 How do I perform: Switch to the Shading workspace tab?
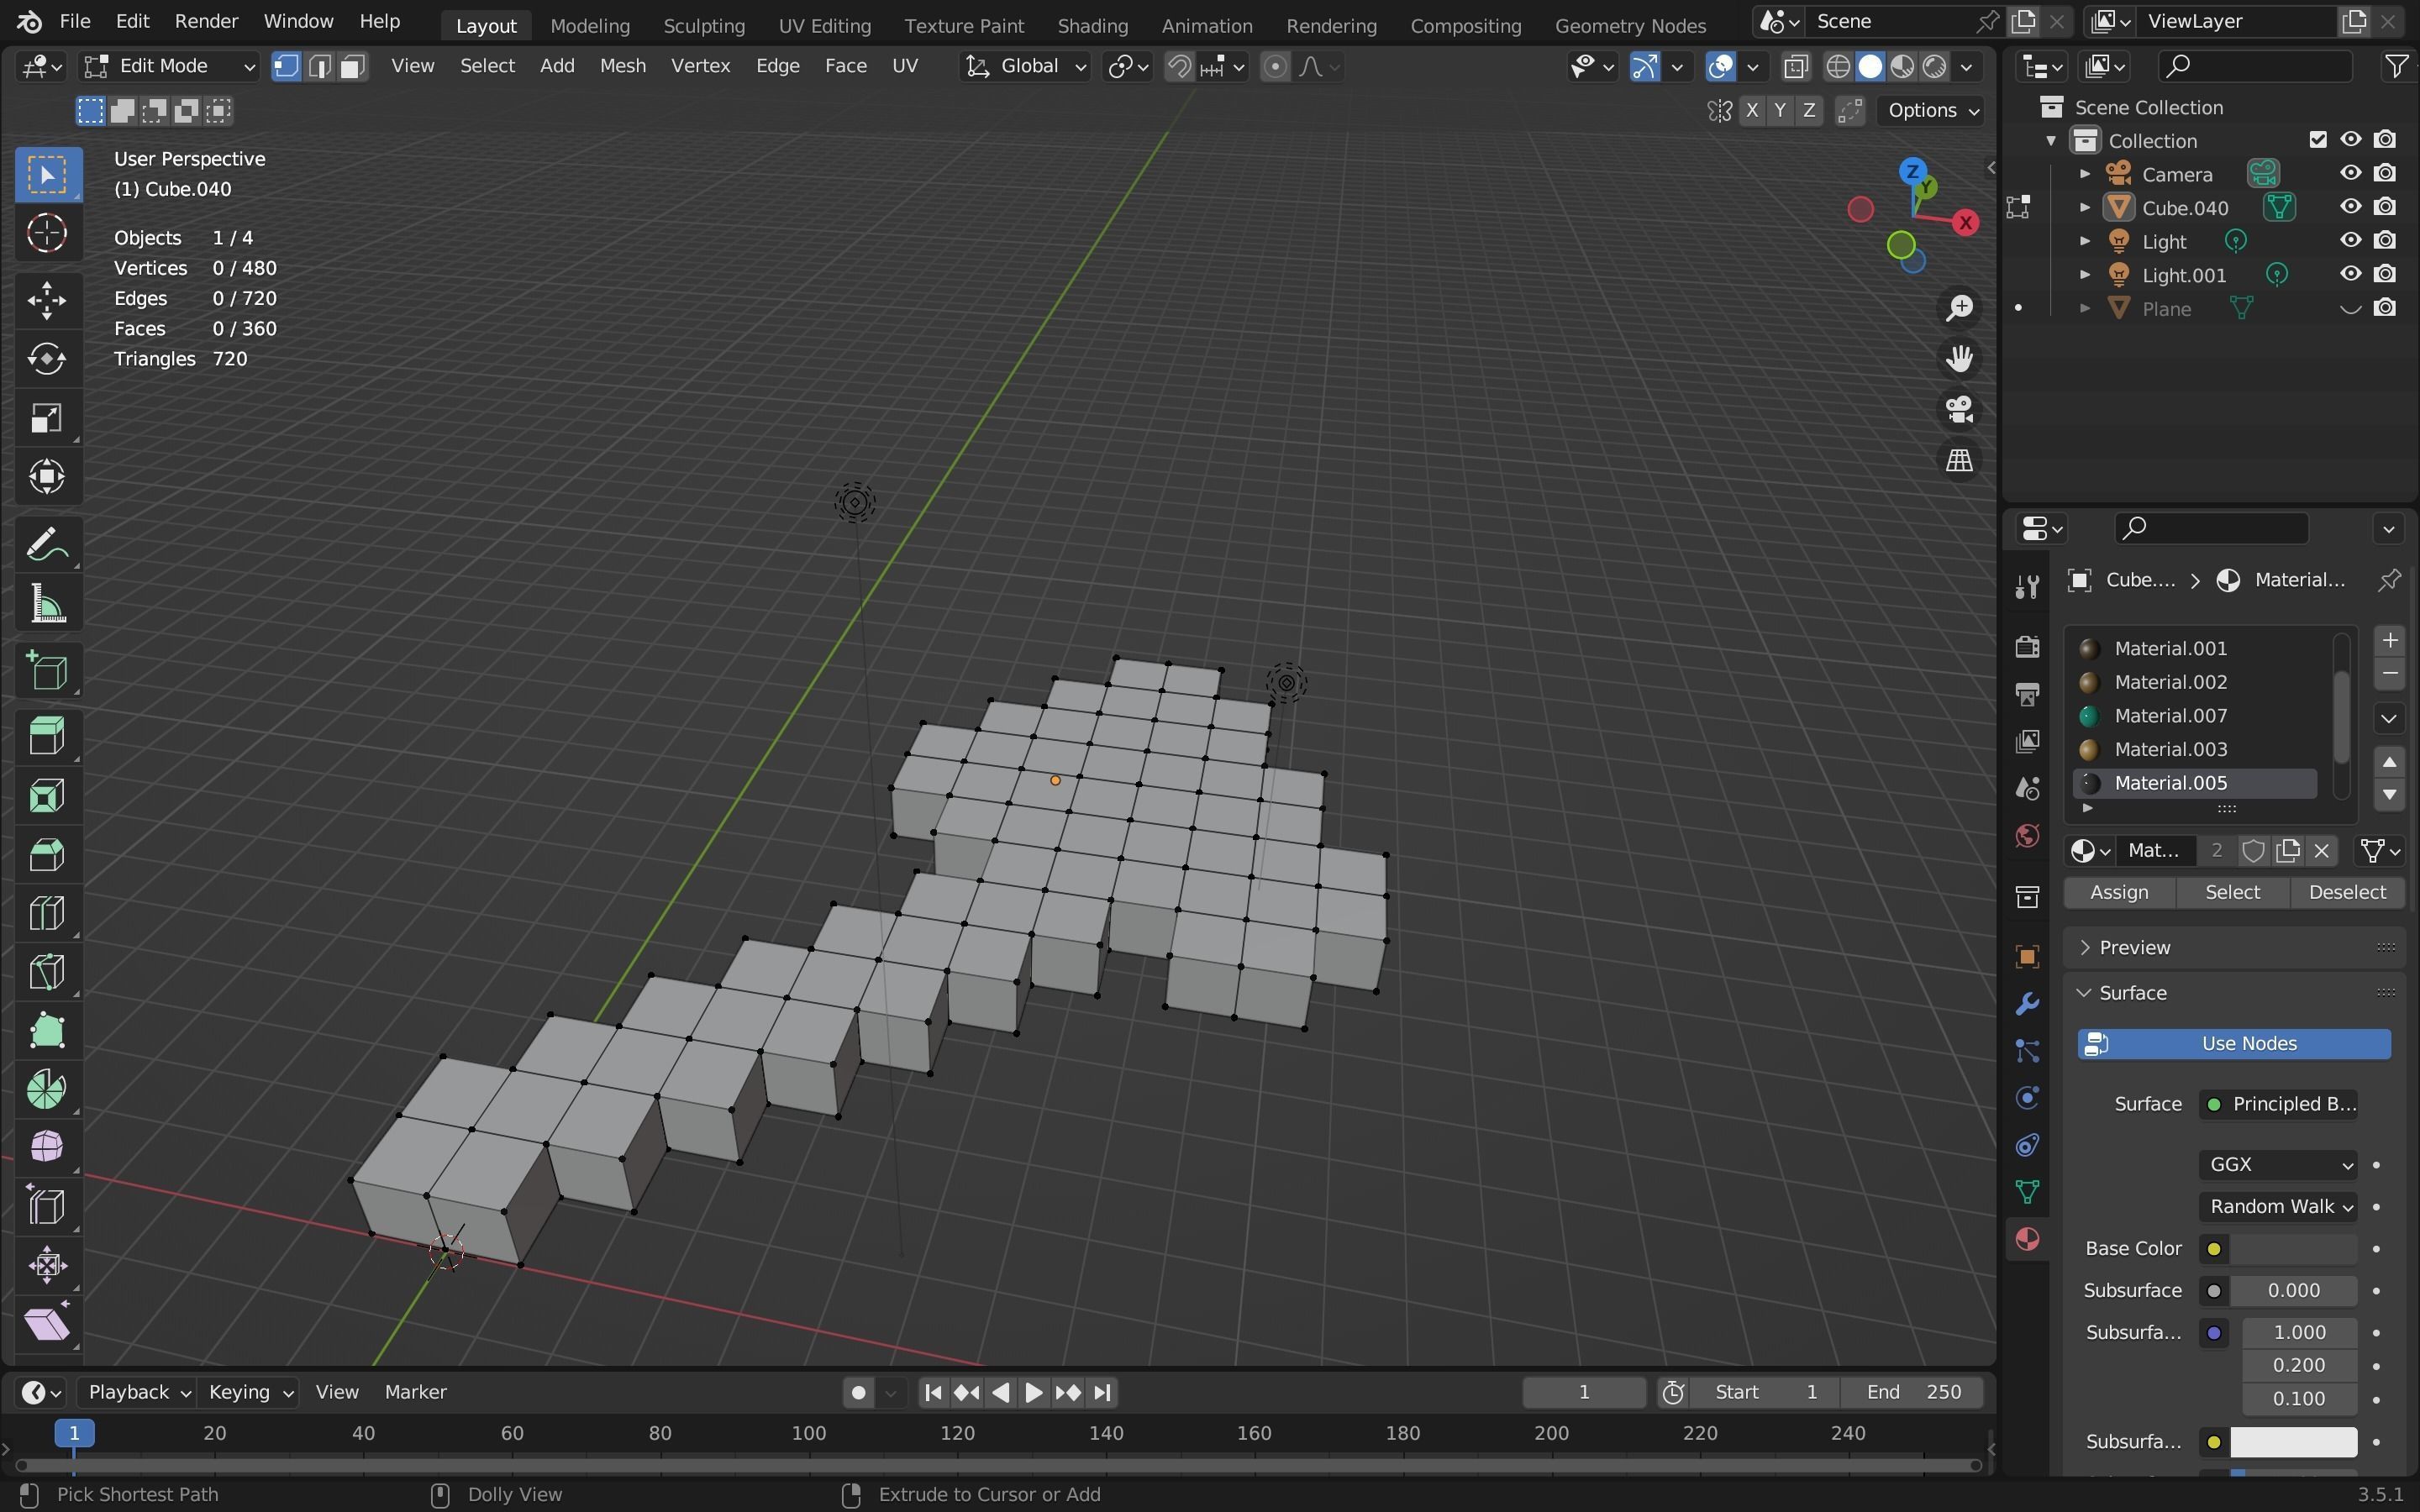(x=1092, y=25)
